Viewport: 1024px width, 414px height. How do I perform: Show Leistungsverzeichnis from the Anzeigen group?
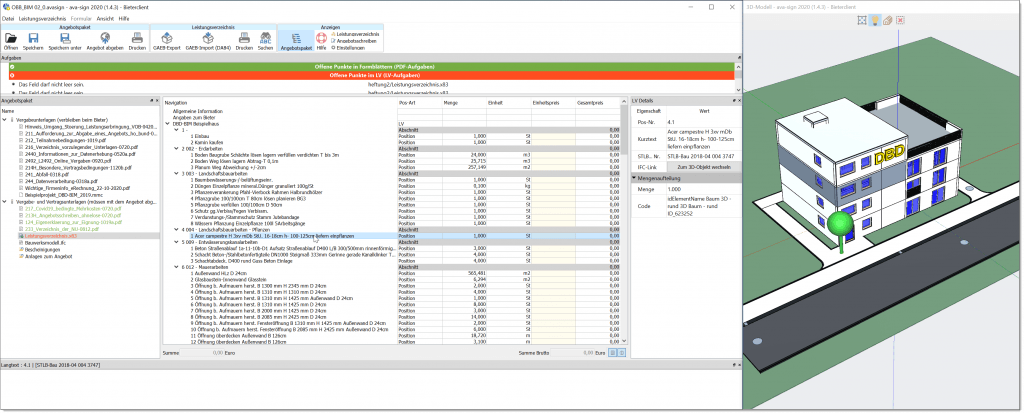[357, 33]
